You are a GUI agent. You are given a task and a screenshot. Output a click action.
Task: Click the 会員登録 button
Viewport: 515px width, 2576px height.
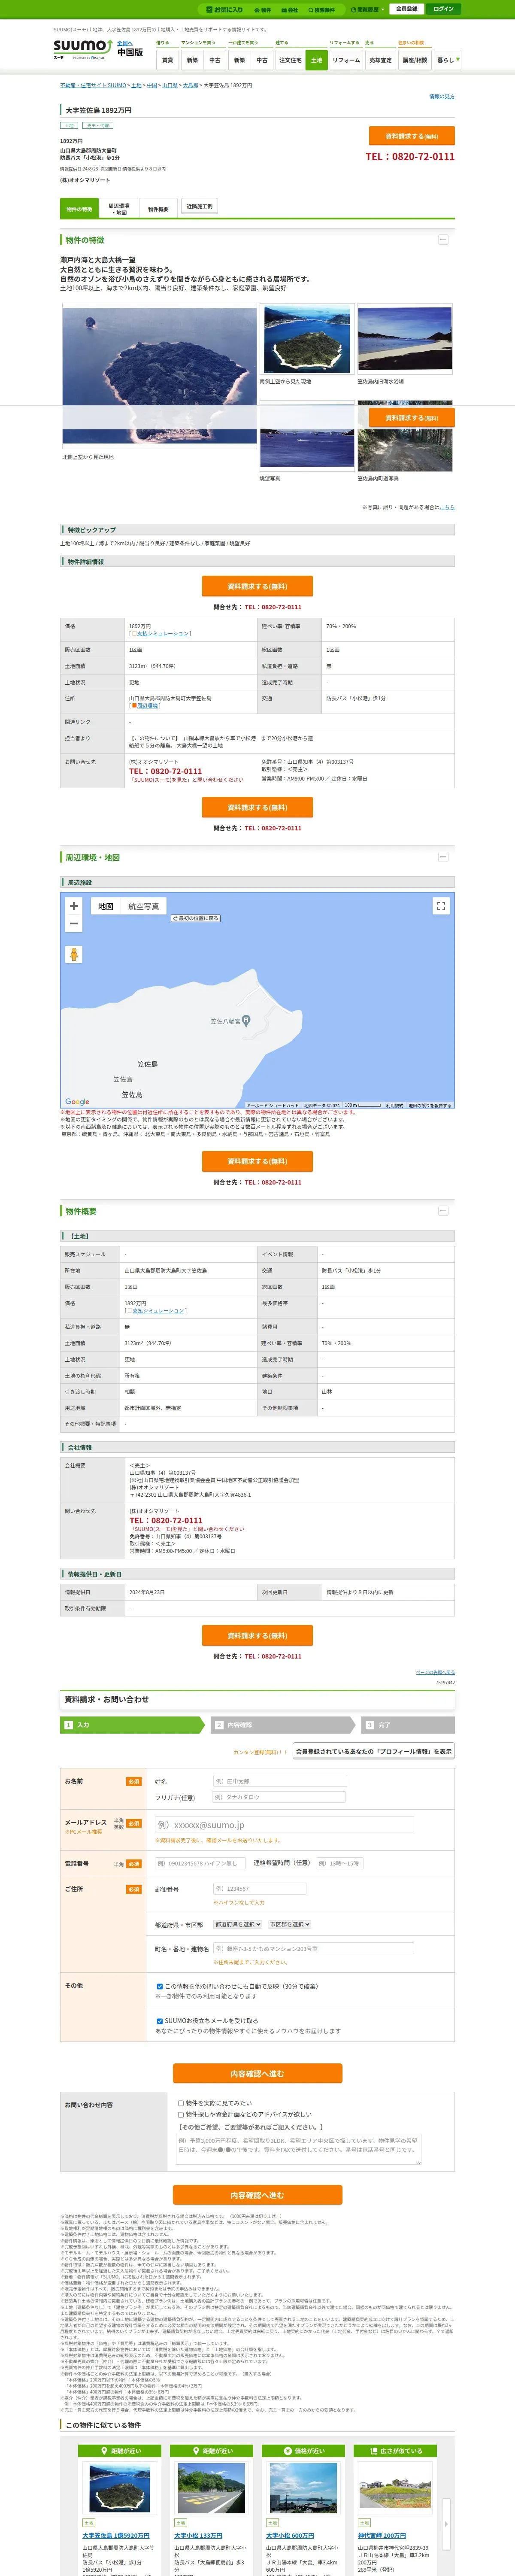(x=406, y=9)
